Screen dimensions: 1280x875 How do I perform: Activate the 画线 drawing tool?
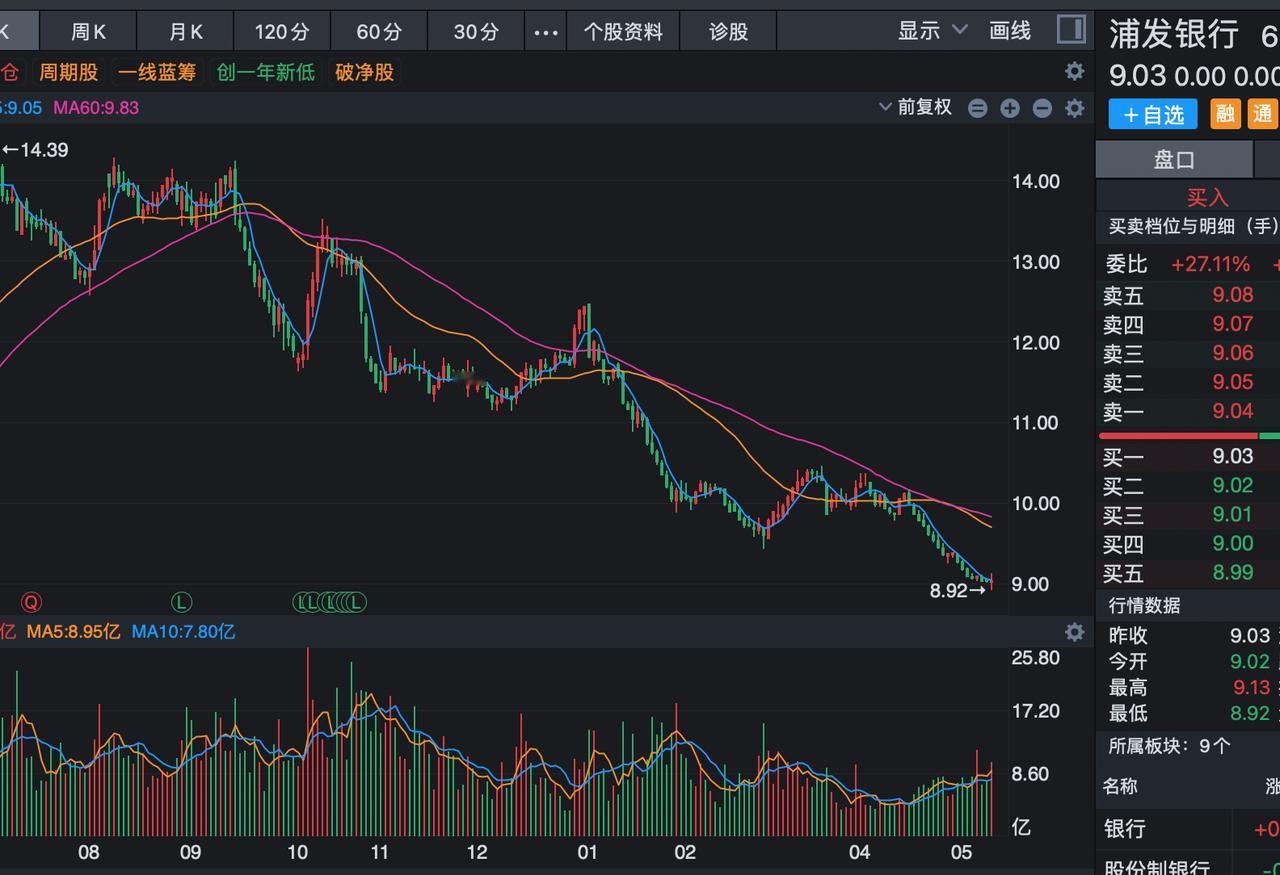point(1010,31)
